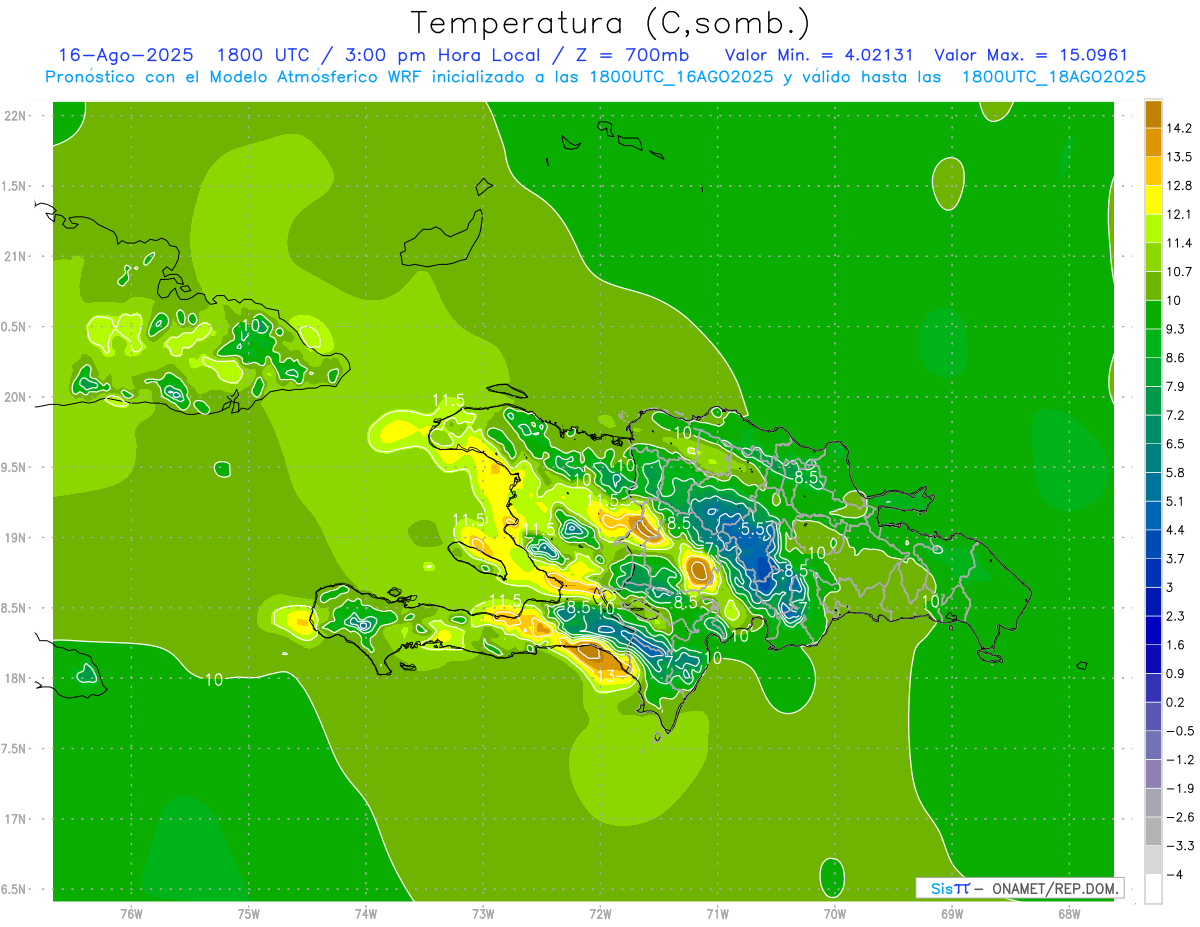This screenshot has height=927, width=1200.
Task: Click the teal swatch between 5.8 and 6.5
Action: coord(1153,458)
